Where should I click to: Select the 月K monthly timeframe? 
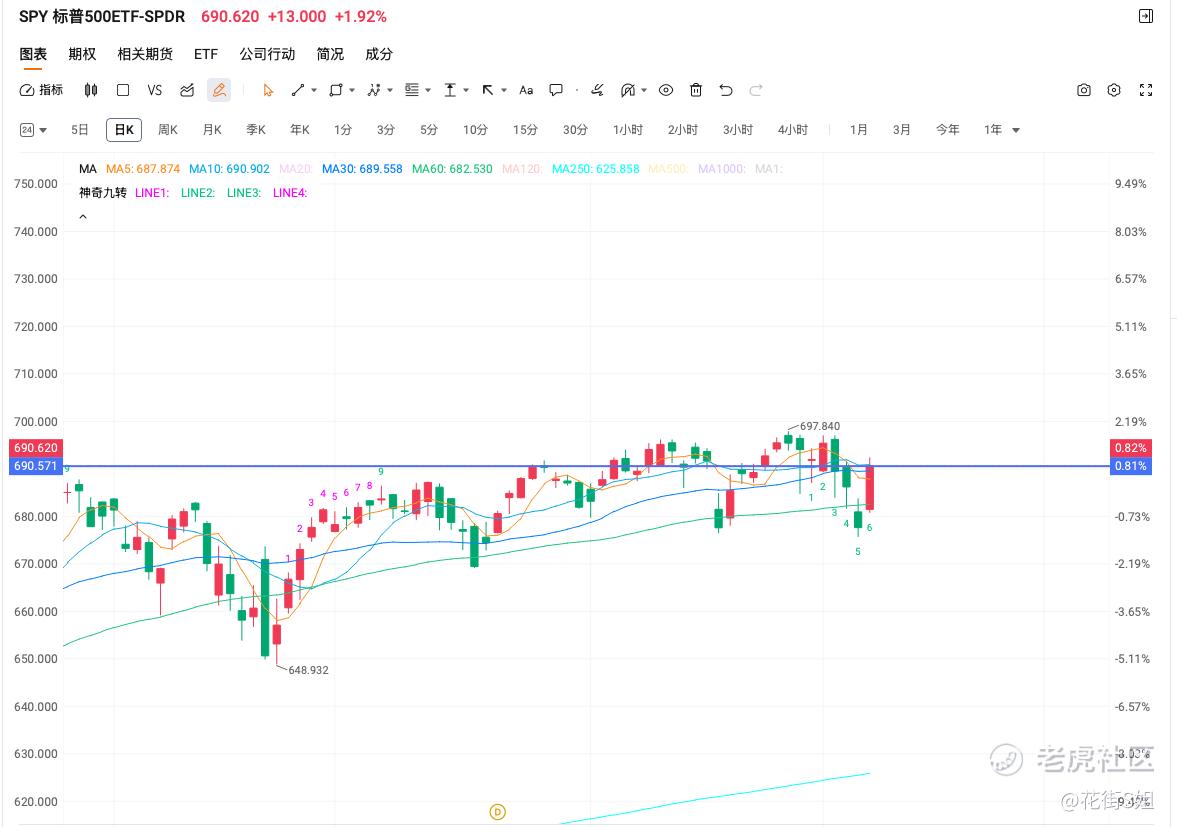click(x=212, y=130)
